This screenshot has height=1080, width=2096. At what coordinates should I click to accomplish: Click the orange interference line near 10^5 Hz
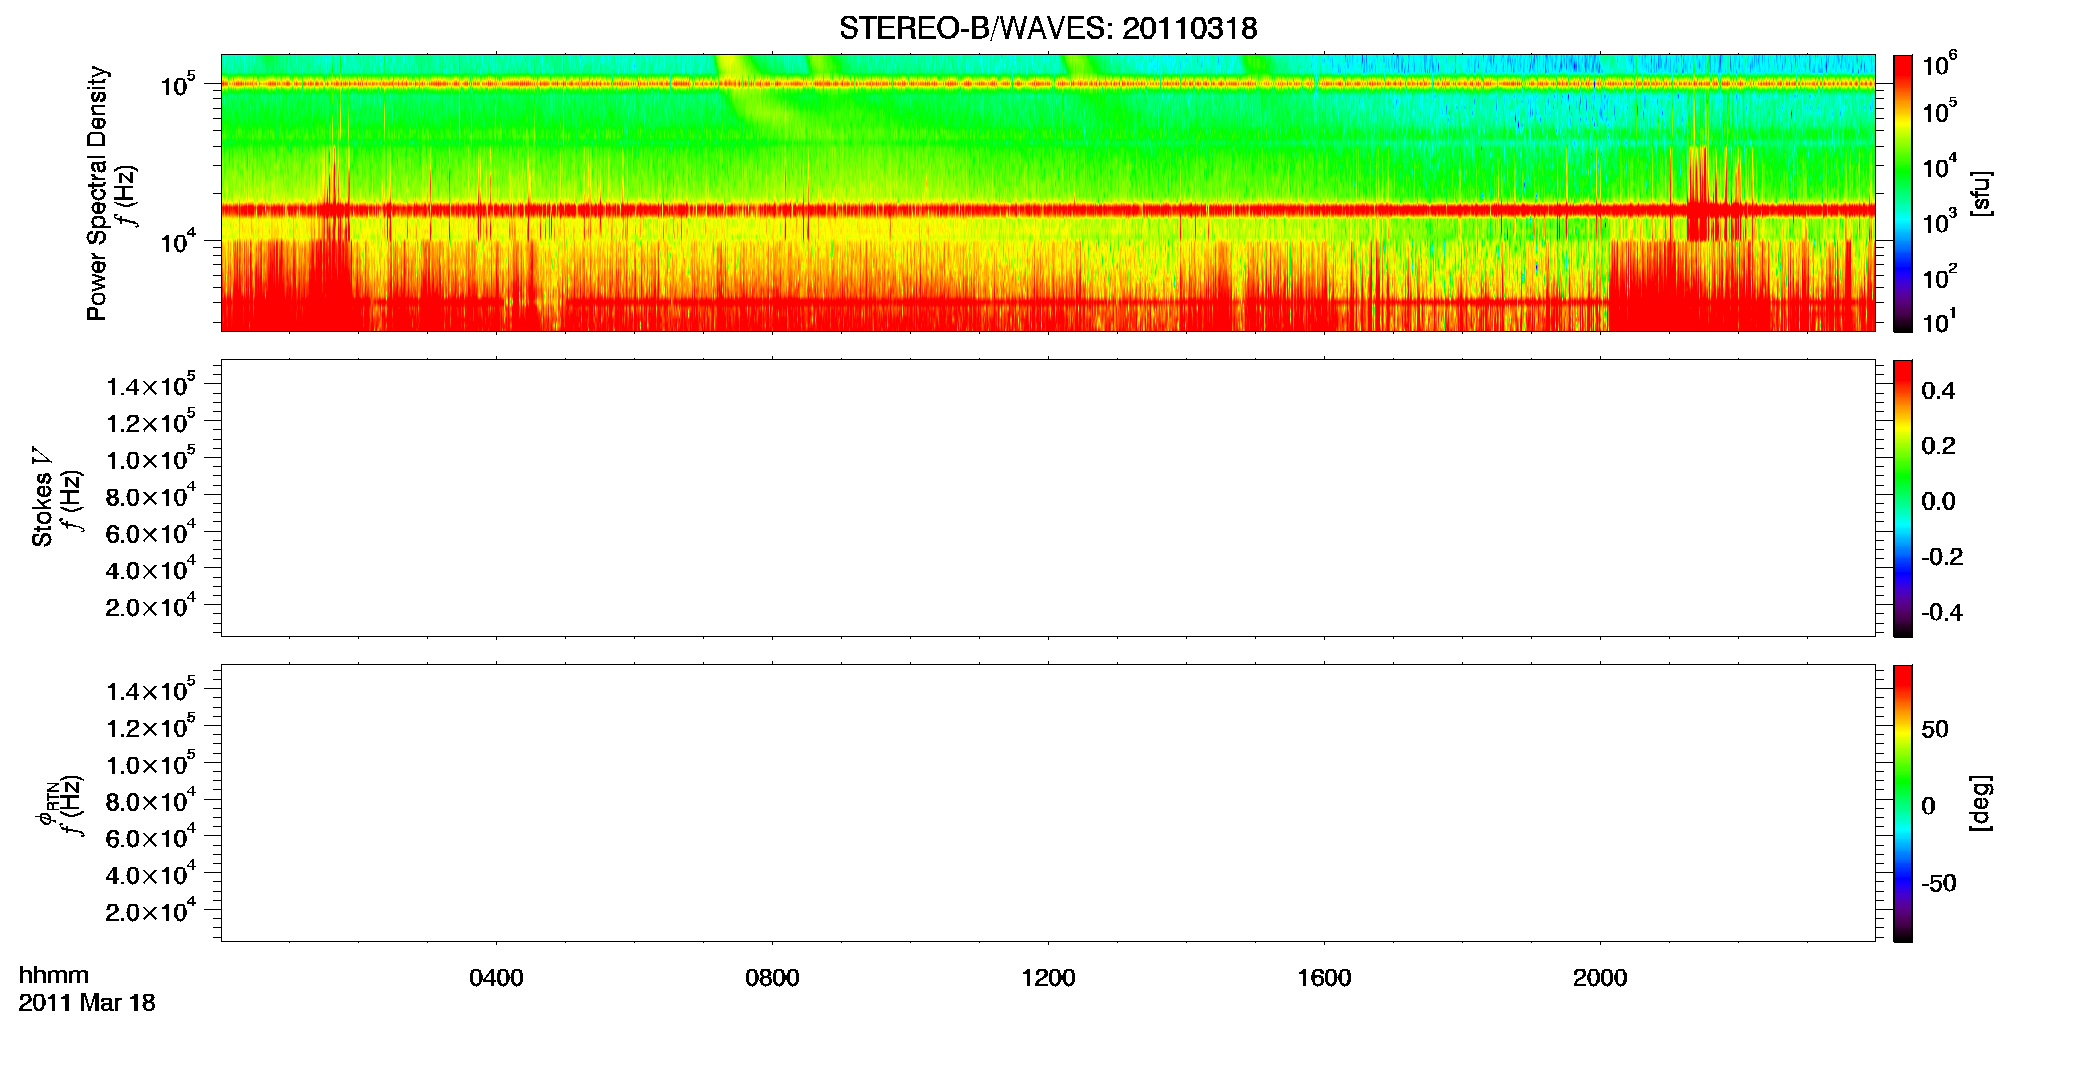(x=1048, y=84)
